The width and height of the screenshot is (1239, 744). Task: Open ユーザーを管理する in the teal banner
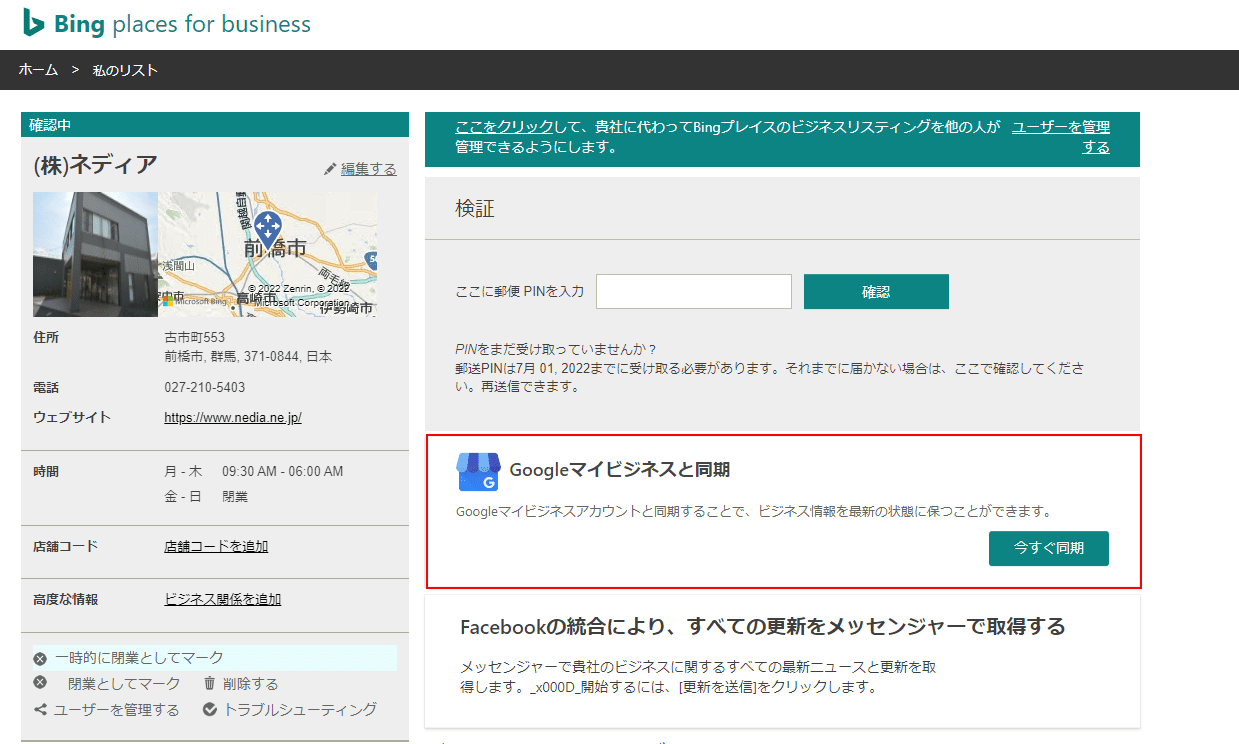(1061, 137)
